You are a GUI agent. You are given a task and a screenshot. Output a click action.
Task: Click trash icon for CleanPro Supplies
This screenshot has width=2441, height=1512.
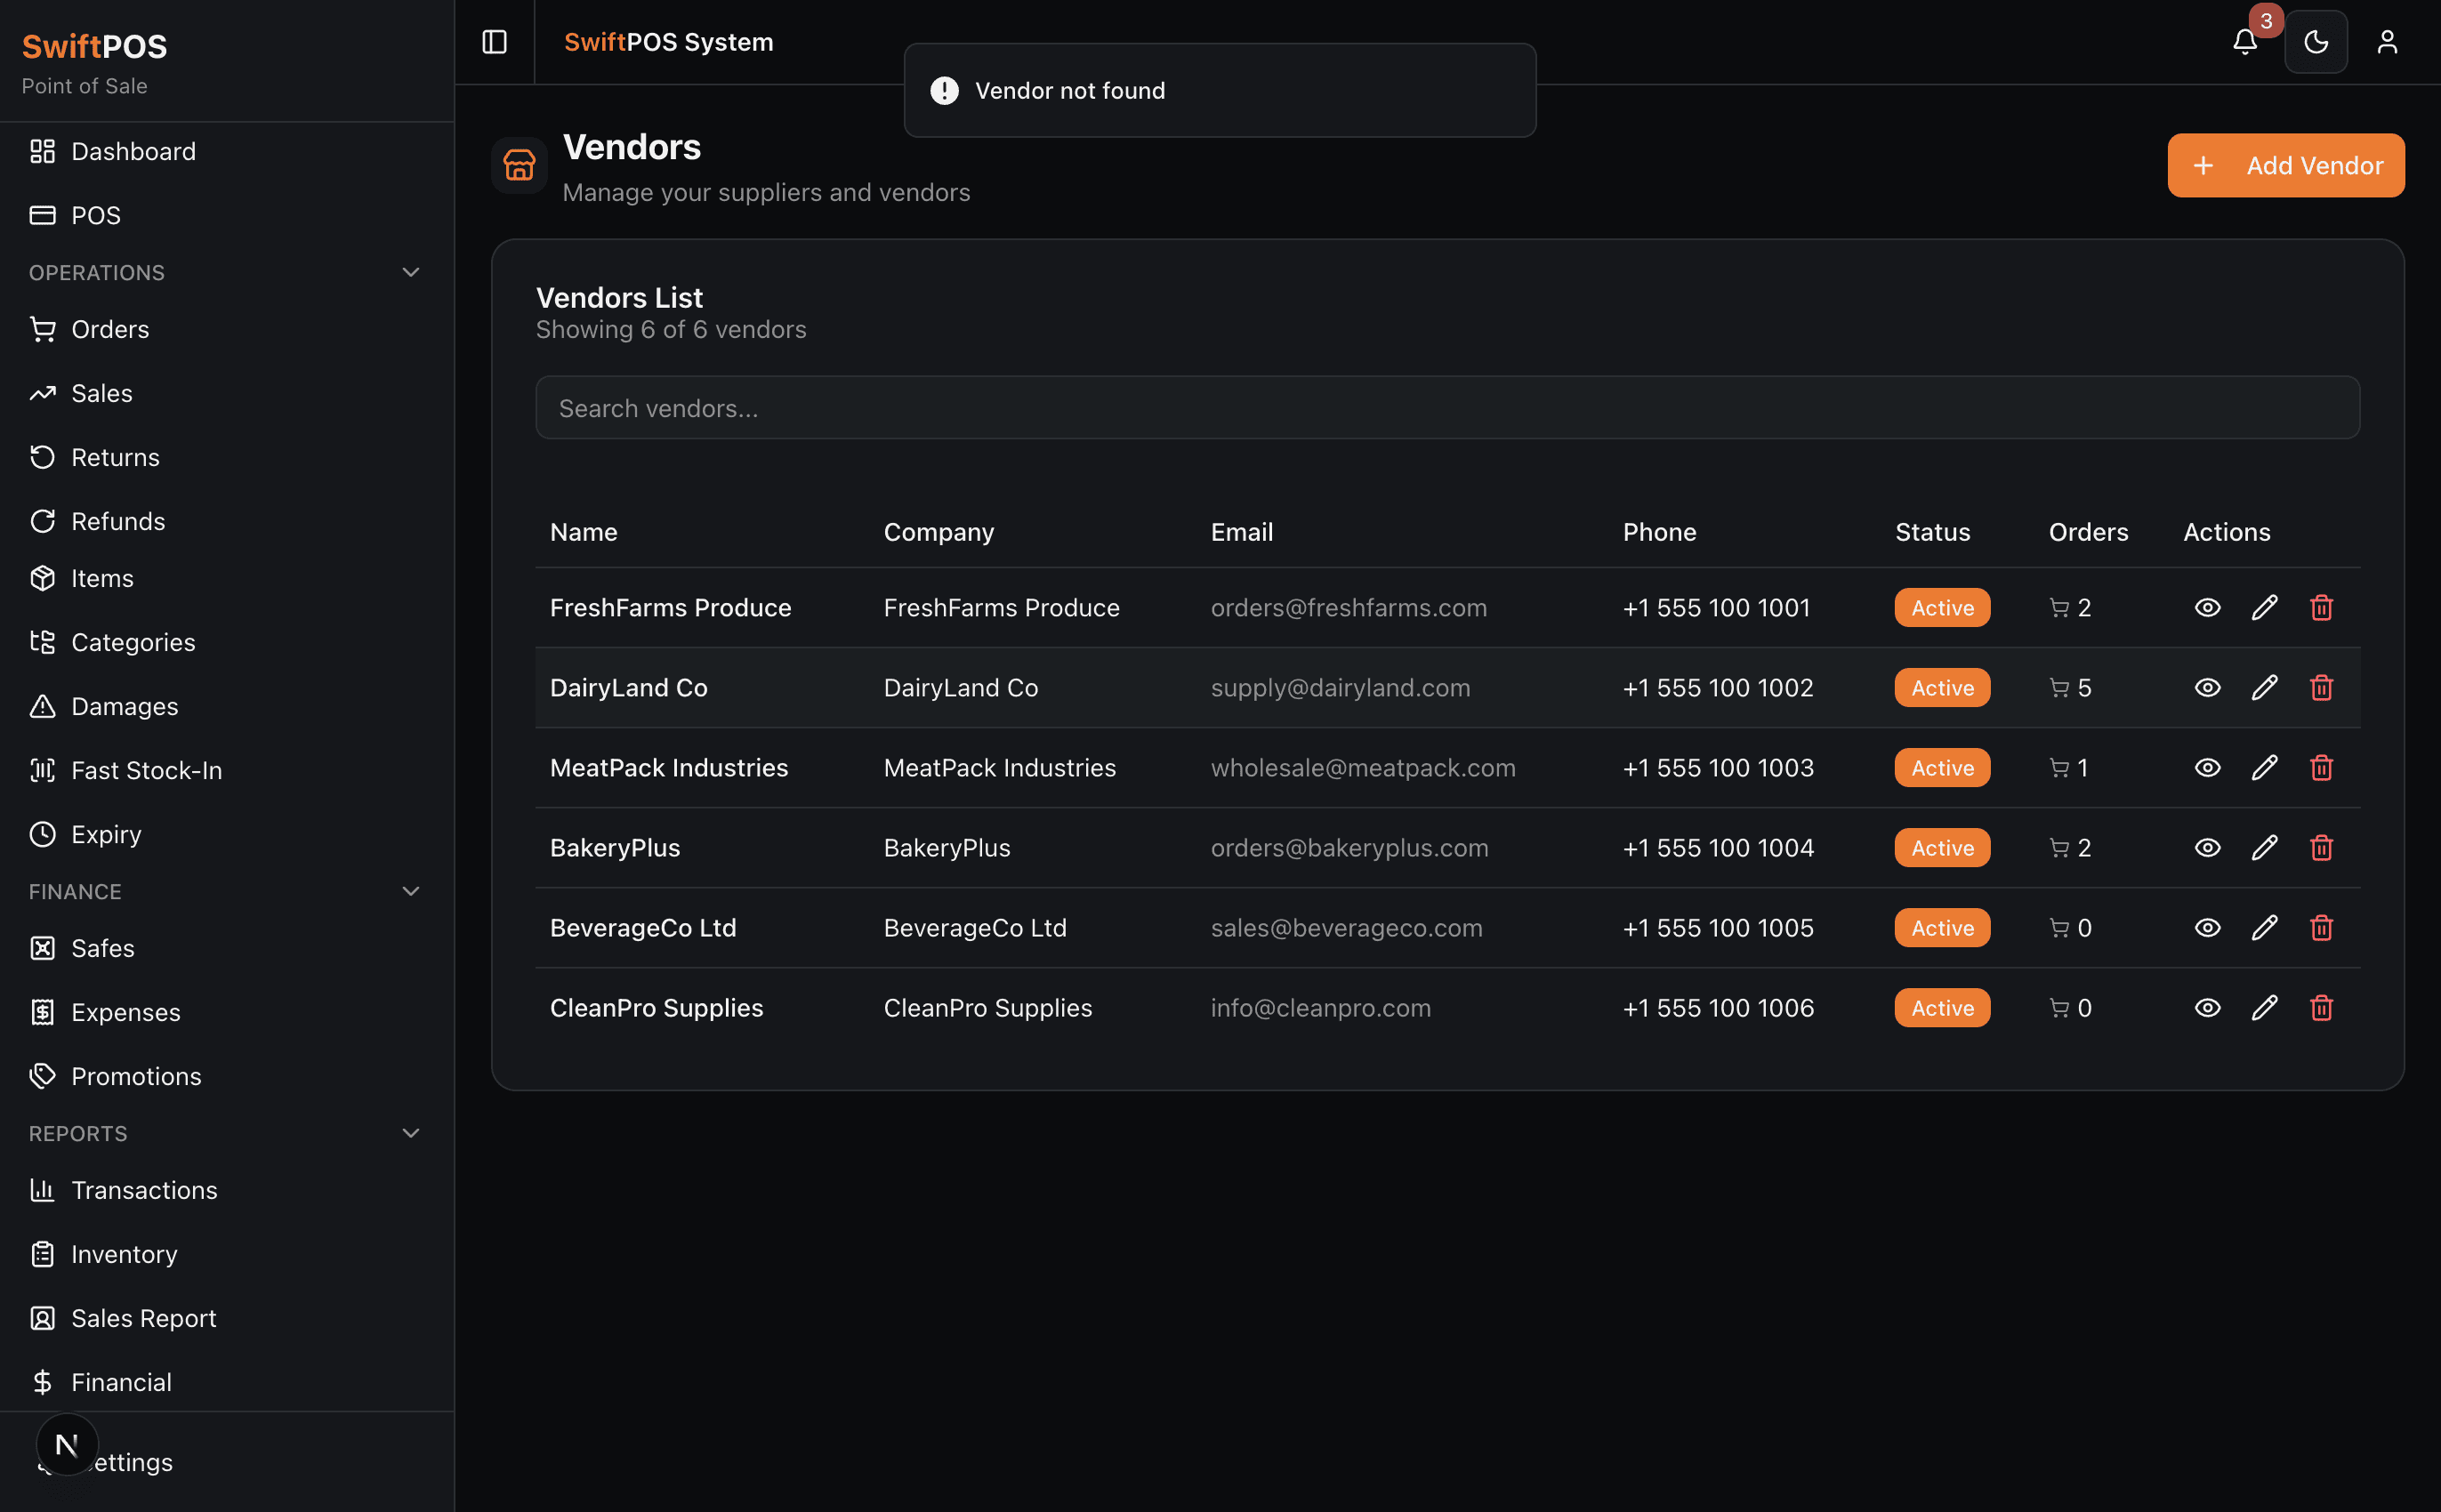tap(2321, 1008)
